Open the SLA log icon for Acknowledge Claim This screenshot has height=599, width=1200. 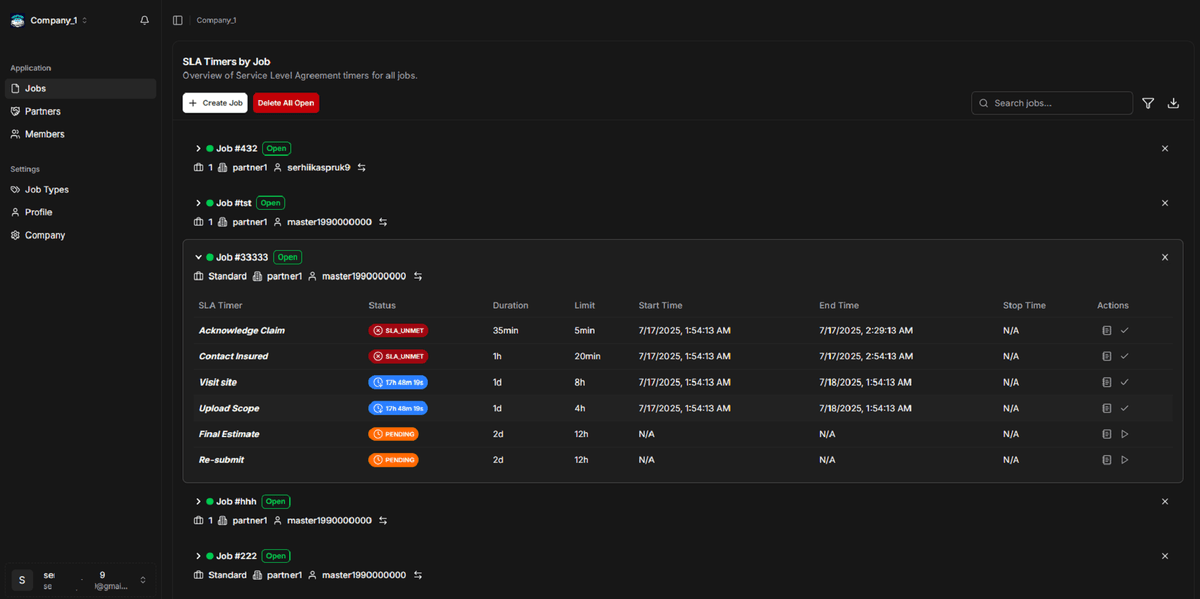pyautogui.click(x=1106, y=330)
